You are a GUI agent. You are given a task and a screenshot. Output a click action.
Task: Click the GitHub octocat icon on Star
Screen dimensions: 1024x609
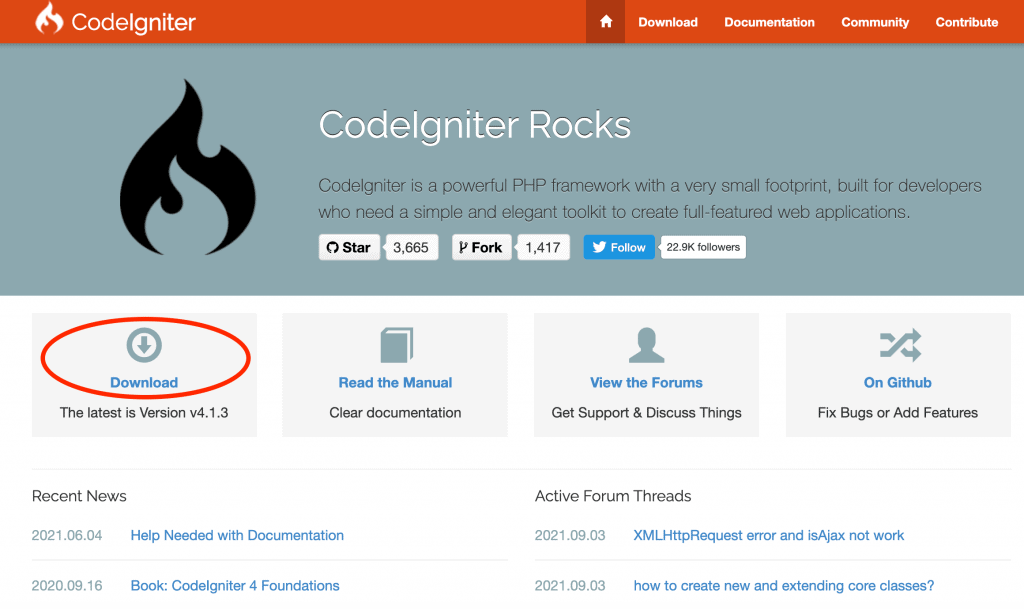(x=332, y=247)
